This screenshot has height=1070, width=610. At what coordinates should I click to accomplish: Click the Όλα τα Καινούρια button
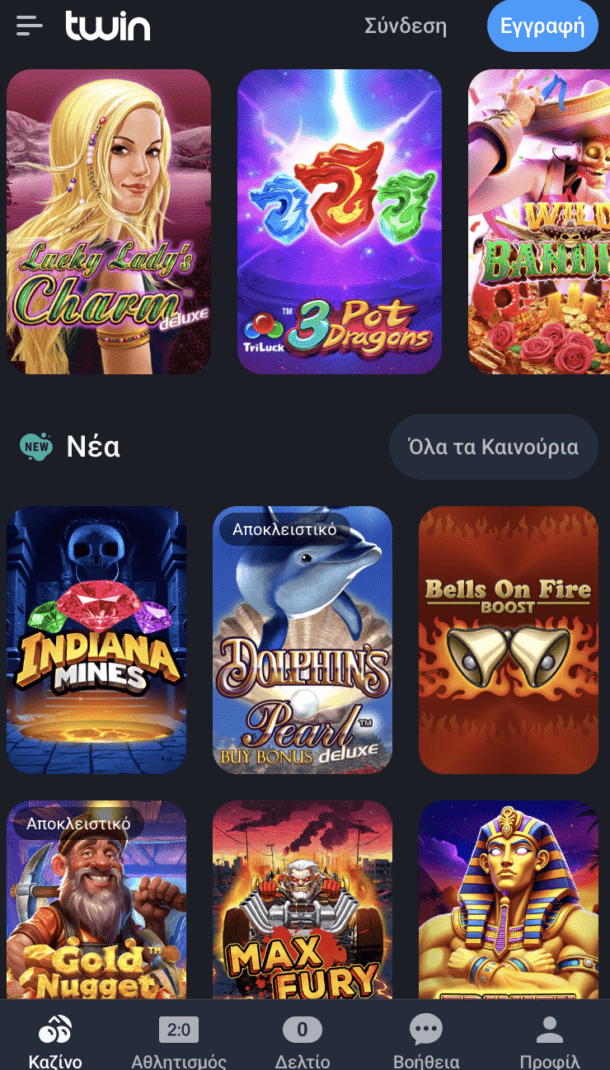(x=493, y=447)
